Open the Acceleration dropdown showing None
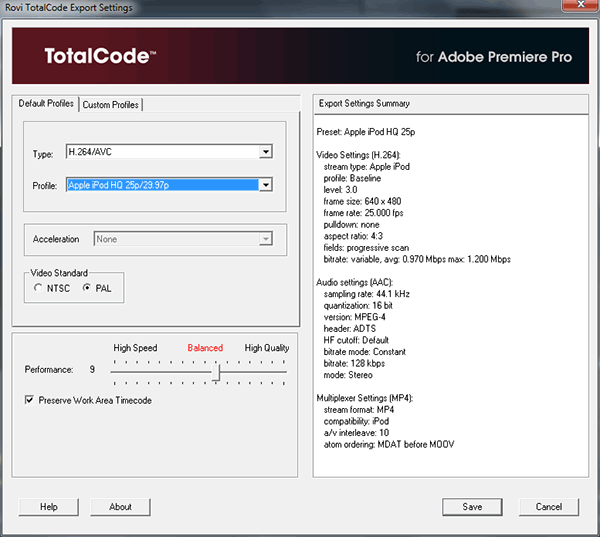The height and width of the screenshot is (537, 600). click(183, 239)
